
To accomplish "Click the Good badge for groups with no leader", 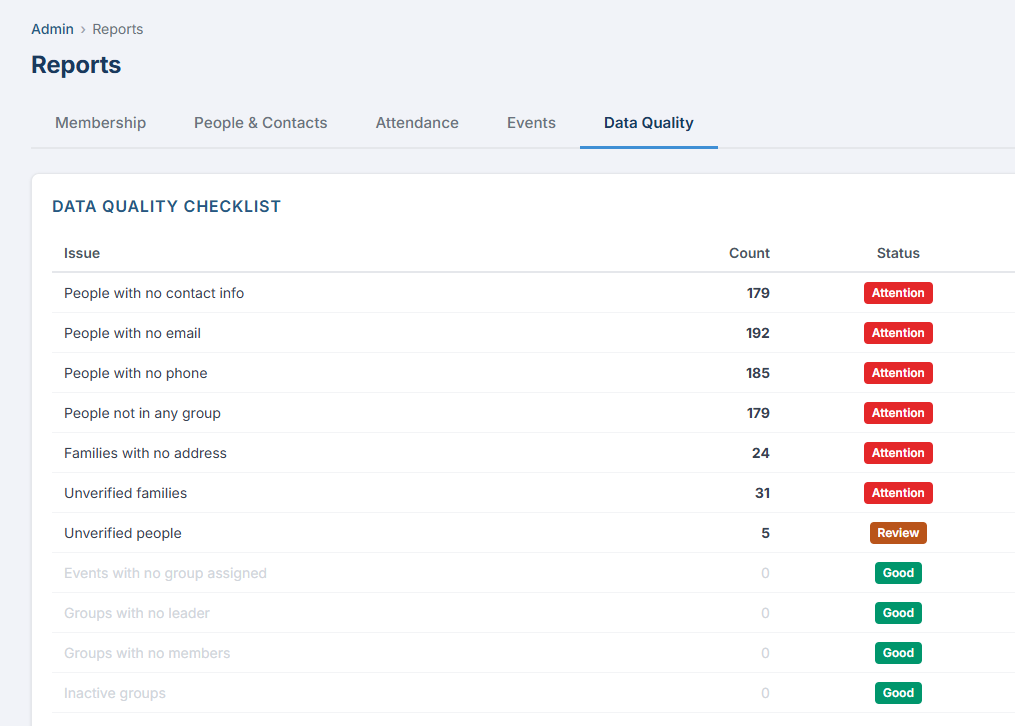I will point(897,612).
